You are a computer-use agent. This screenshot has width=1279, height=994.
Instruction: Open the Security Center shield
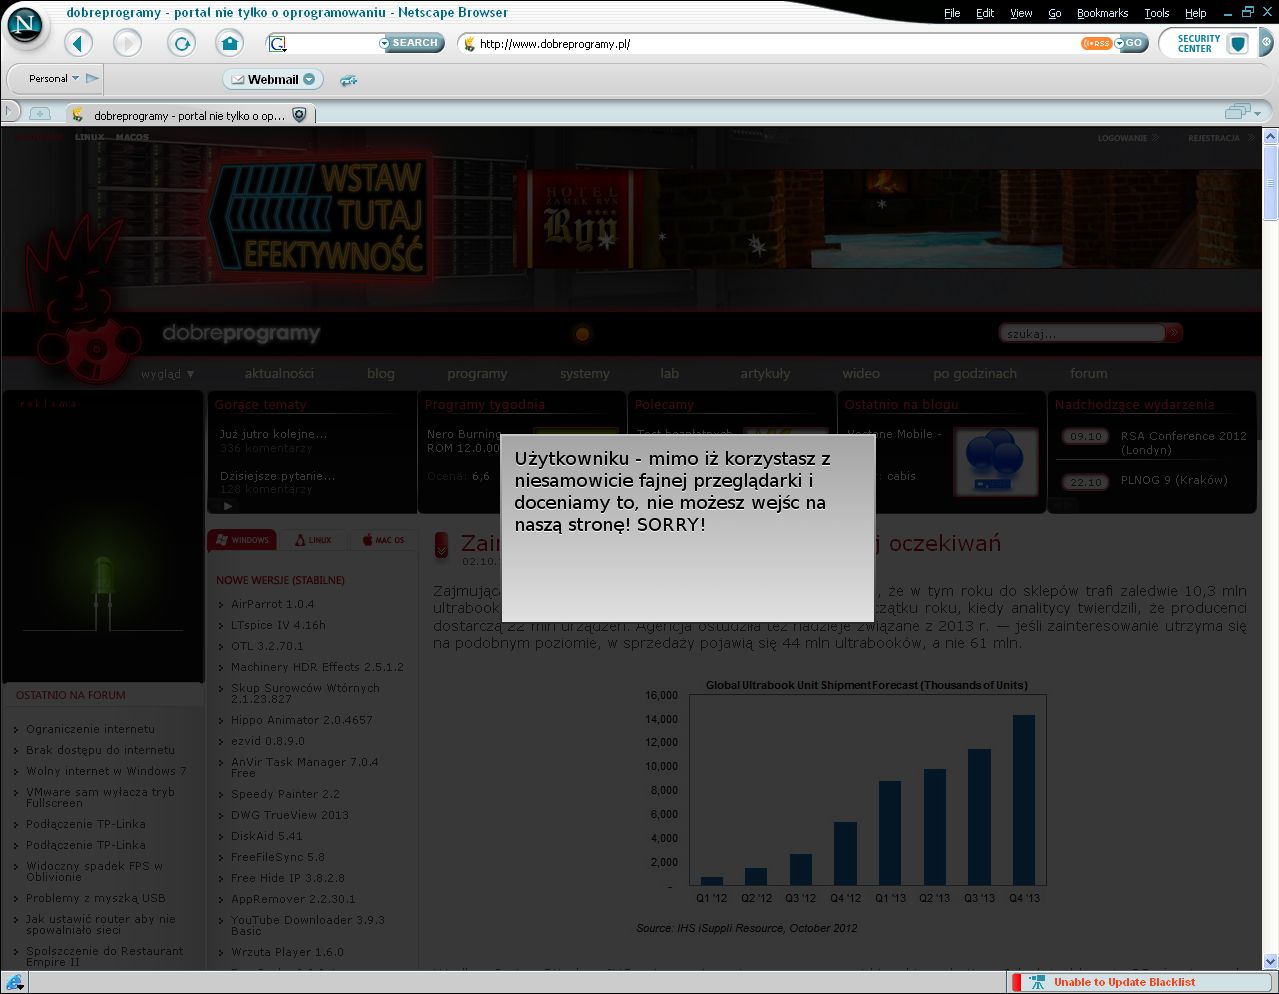pos(1238,44)
